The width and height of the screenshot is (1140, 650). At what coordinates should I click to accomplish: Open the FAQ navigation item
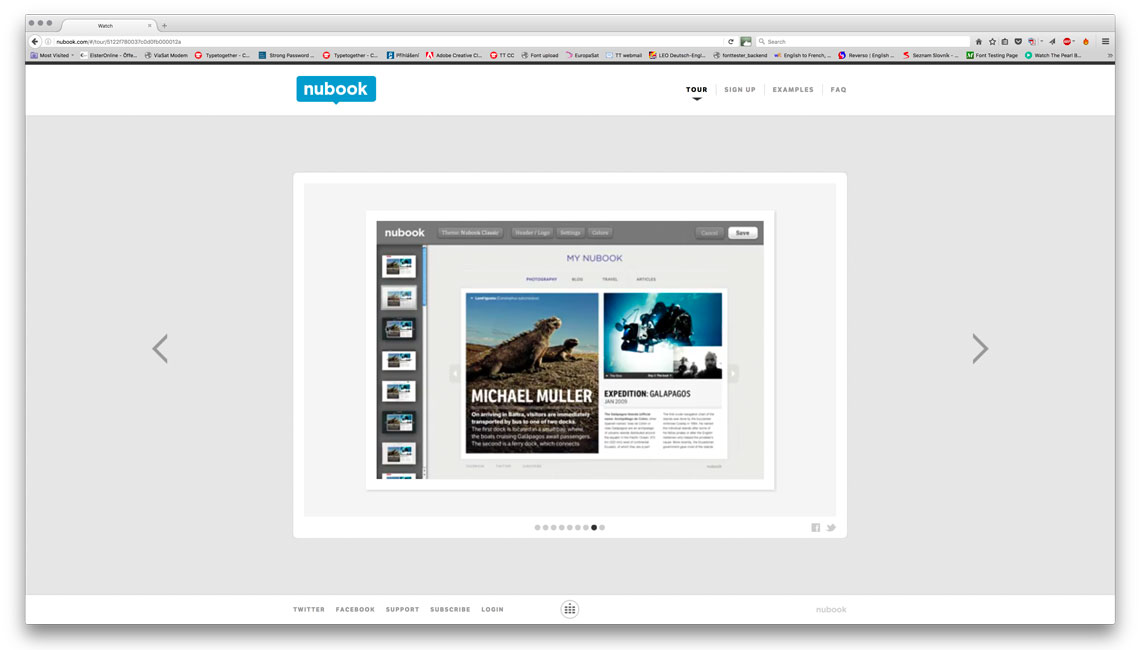pos(838,89)
